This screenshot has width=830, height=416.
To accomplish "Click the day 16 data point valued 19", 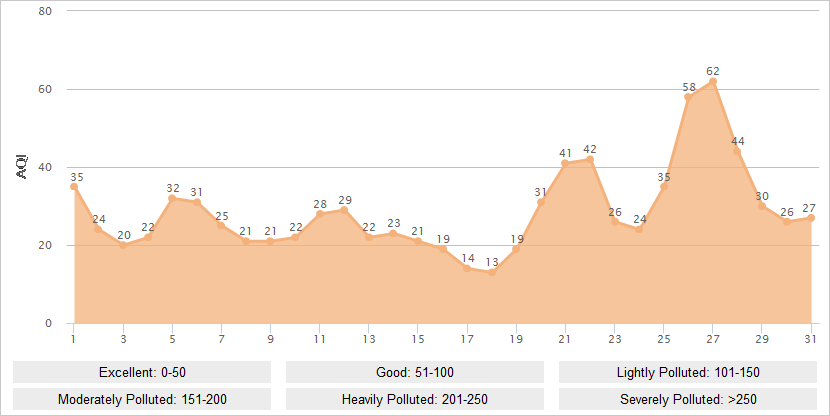I will point(443,249).
